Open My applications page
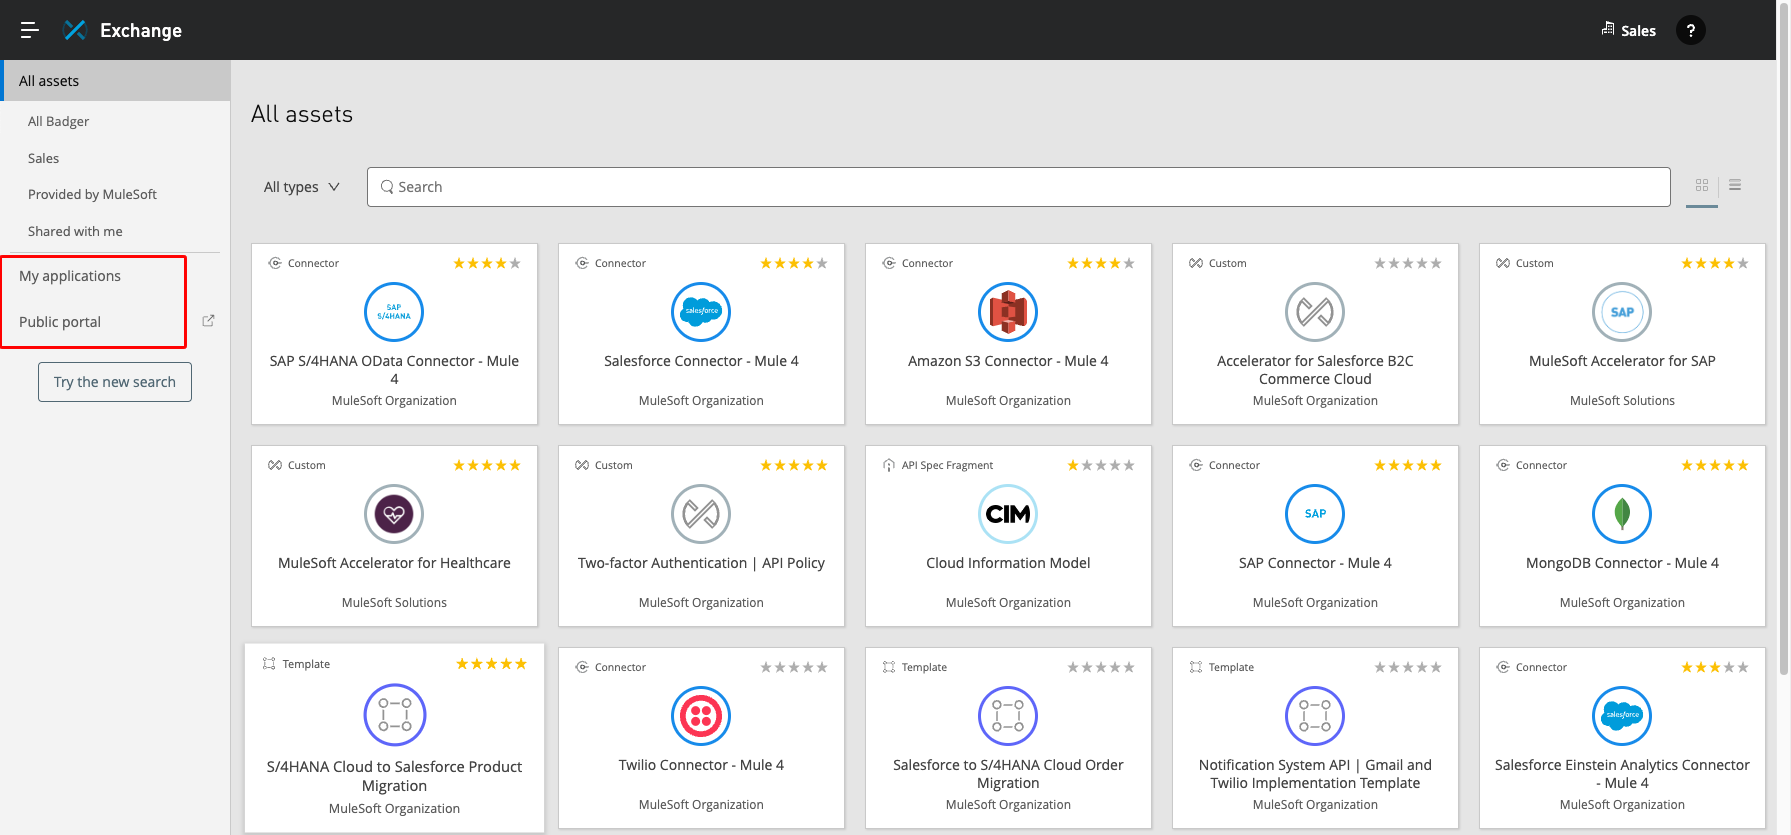This screenshot has width=1791, height=835. coord(70,276)
